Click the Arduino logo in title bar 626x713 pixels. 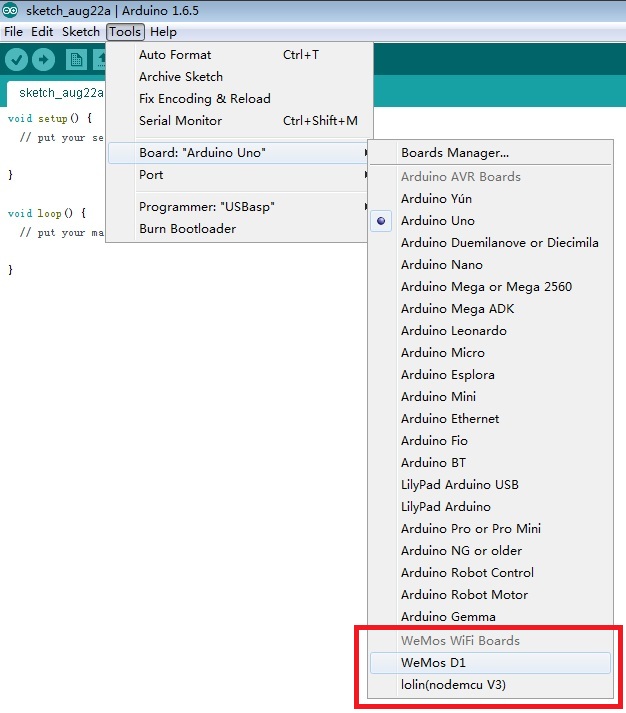pos(10,10)
